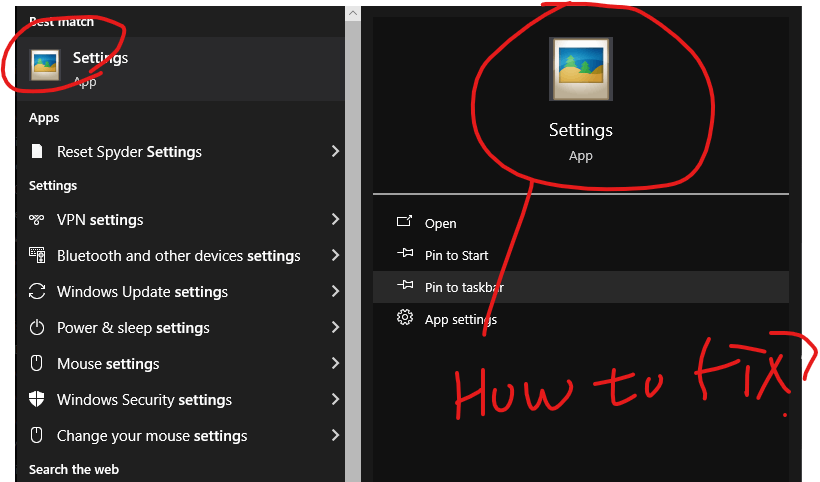This screenshot has height=482, width=820.
Task: Expand Power & sleep settings chevron
Action: pyautogui.click(x=335, y=327)
